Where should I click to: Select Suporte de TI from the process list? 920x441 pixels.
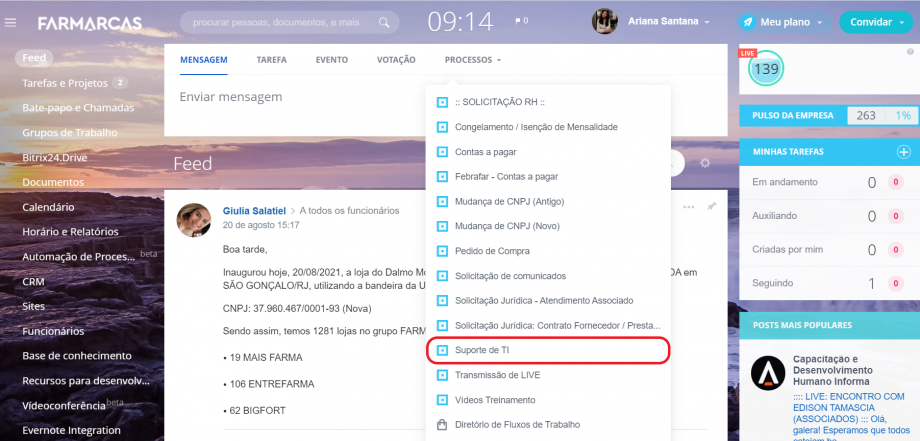[x=482, y=350]
